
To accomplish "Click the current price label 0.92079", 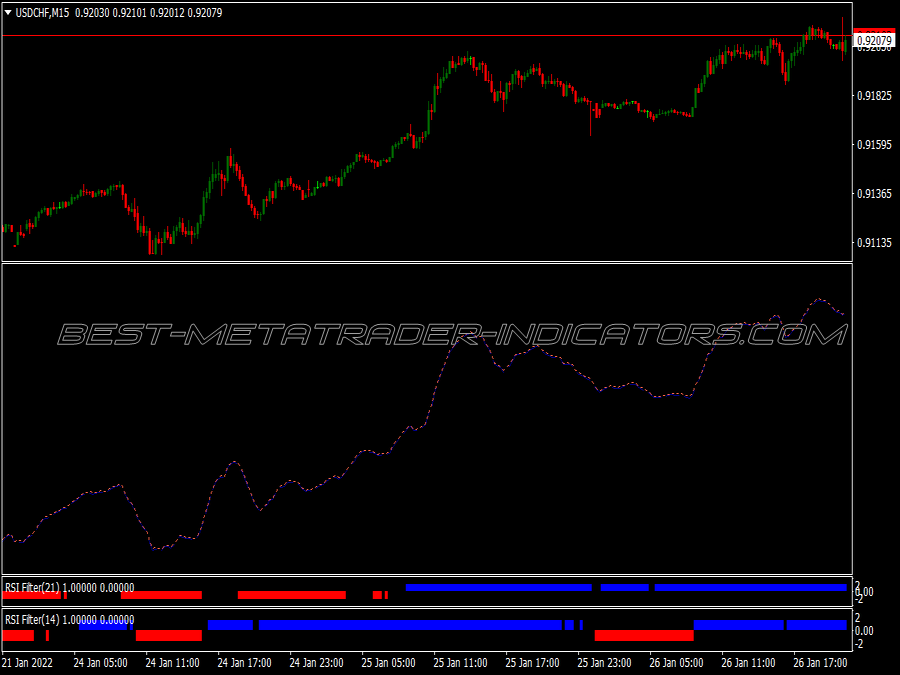I will (x=874, y=40).
